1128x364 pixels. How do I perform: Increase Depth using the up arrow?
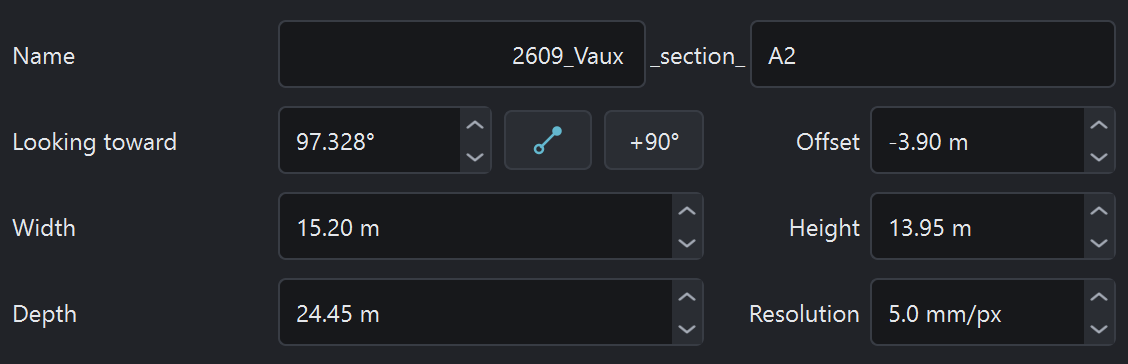point(687,296)
